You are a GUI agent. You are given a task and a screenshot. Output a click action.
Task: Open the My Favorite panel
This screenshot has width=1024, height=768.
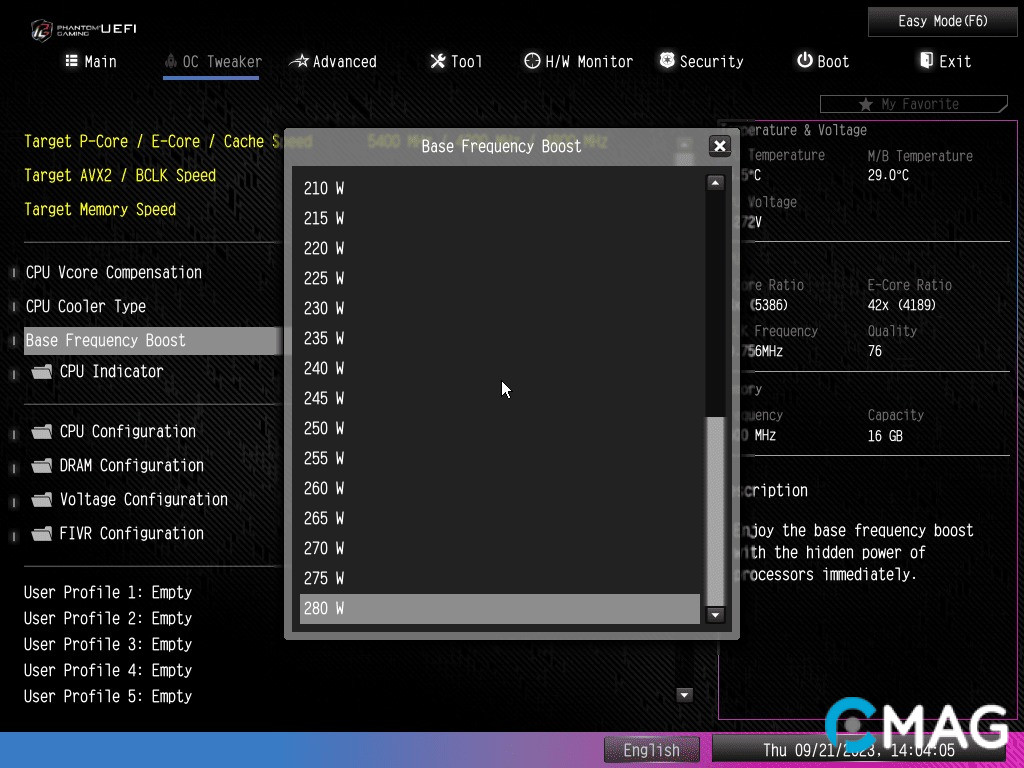(x=912, y=104)
